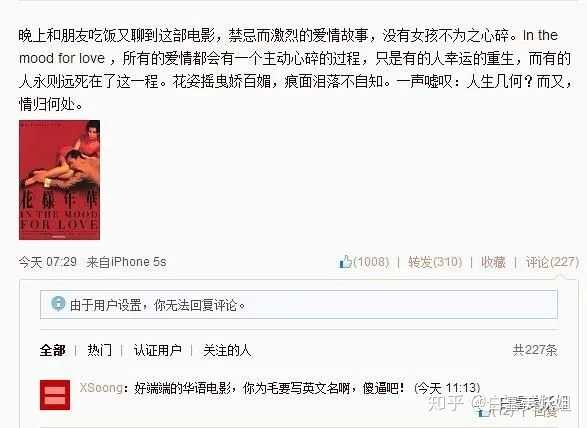Open the 评论(227) comments link
Viewport: 587px width, 428px height.
(x=553, y=262)
